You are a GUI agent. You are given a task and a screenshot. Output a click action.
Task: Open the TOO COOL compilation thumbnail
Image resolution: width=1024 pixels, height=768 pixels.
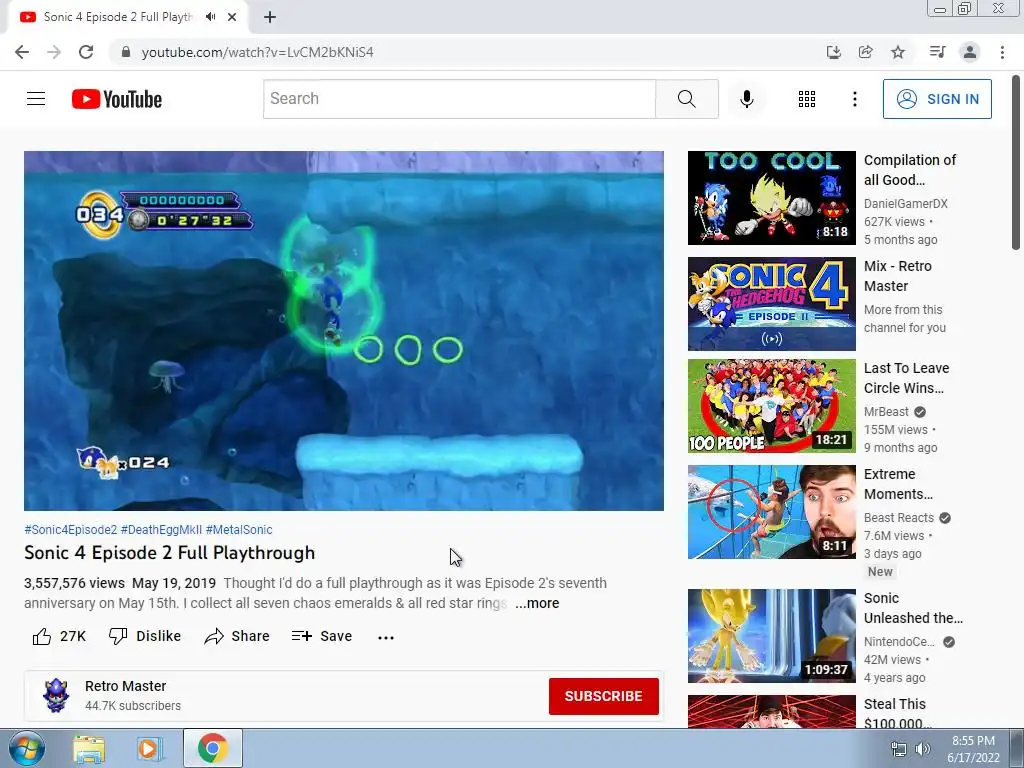[771, 198]
